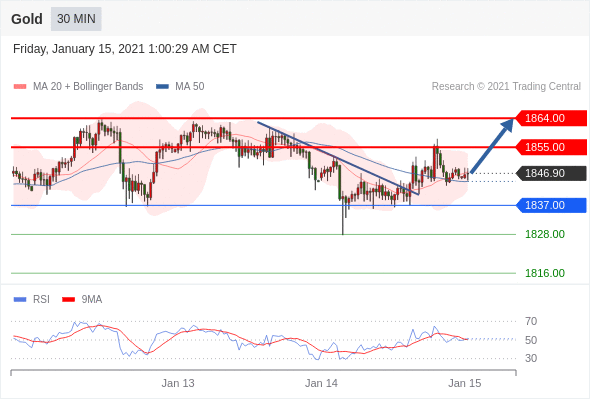This screenshot has width=590, height=400.
Task: Click the 1855.00 red resistance label
Action: coord(551,147)
